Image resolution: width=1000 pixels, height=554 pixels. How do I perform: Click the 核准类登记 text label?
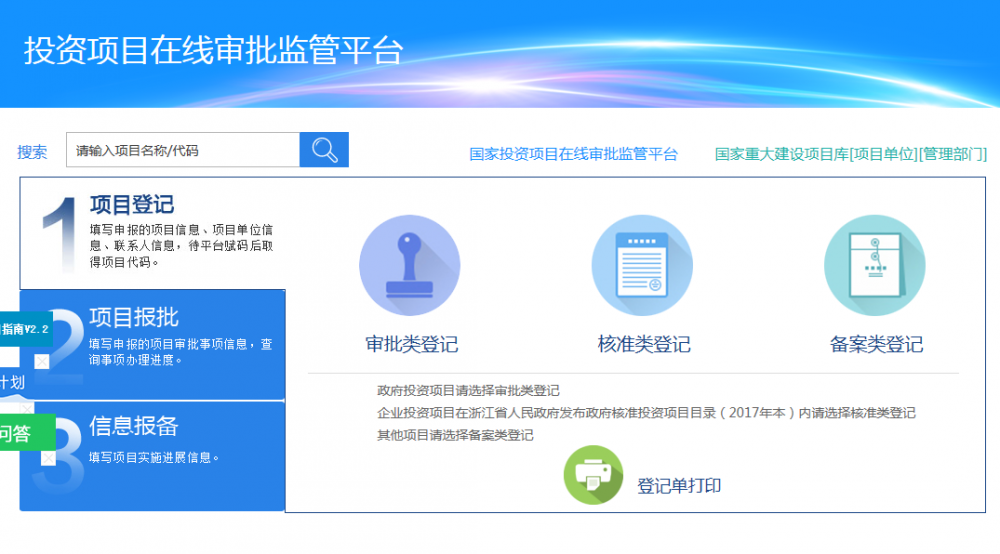[x=644, y=345]
